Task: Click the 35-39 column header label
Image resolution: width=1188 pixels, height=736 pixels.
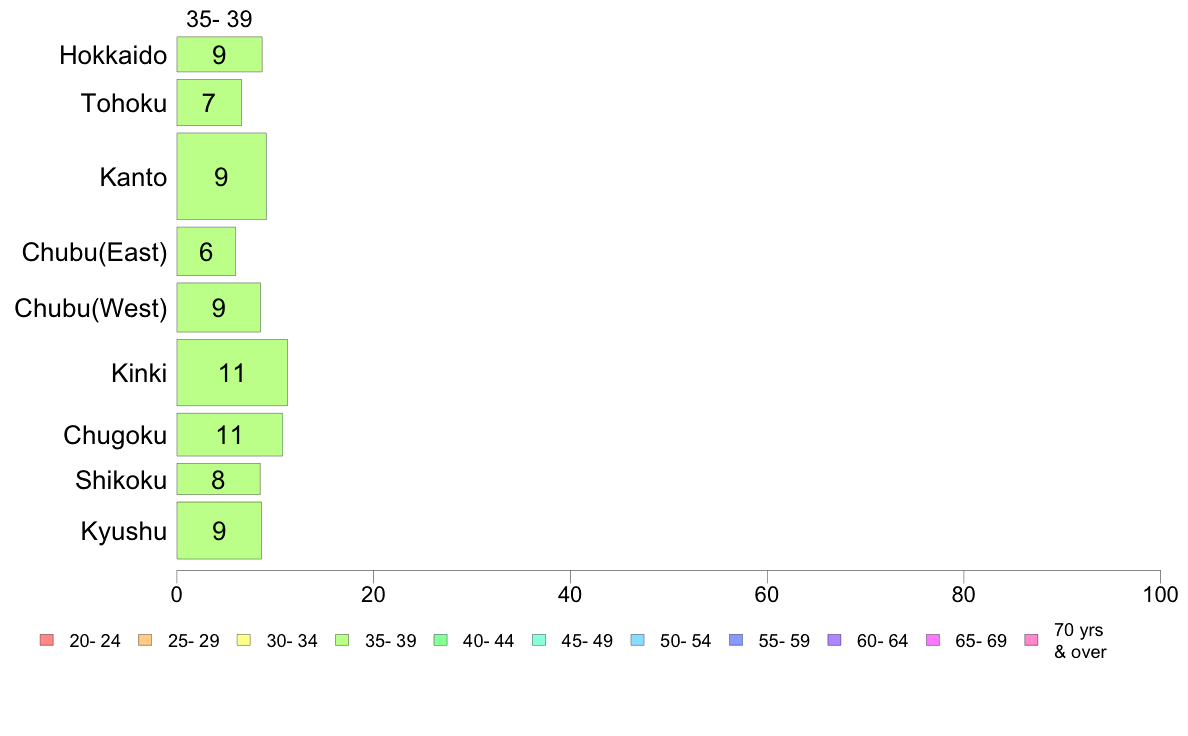Action: tap(219, 19)
